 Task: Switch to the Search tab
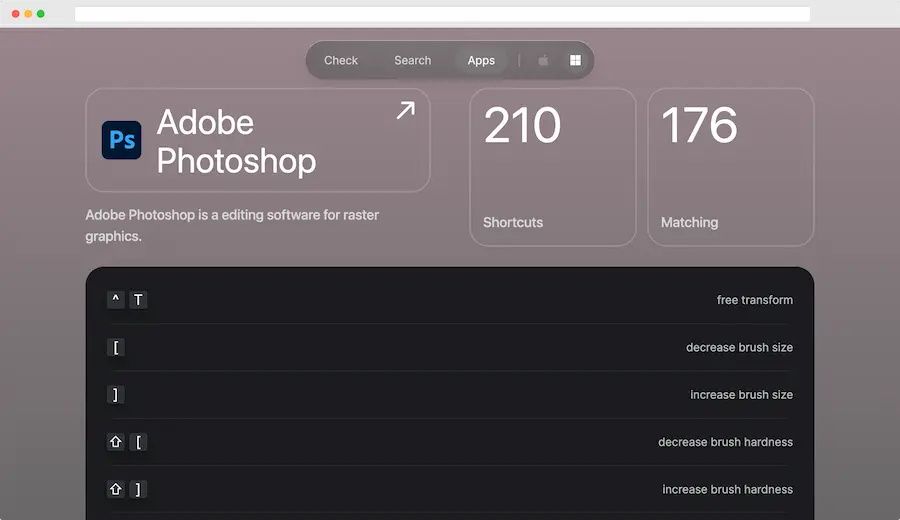coord(413,60)
